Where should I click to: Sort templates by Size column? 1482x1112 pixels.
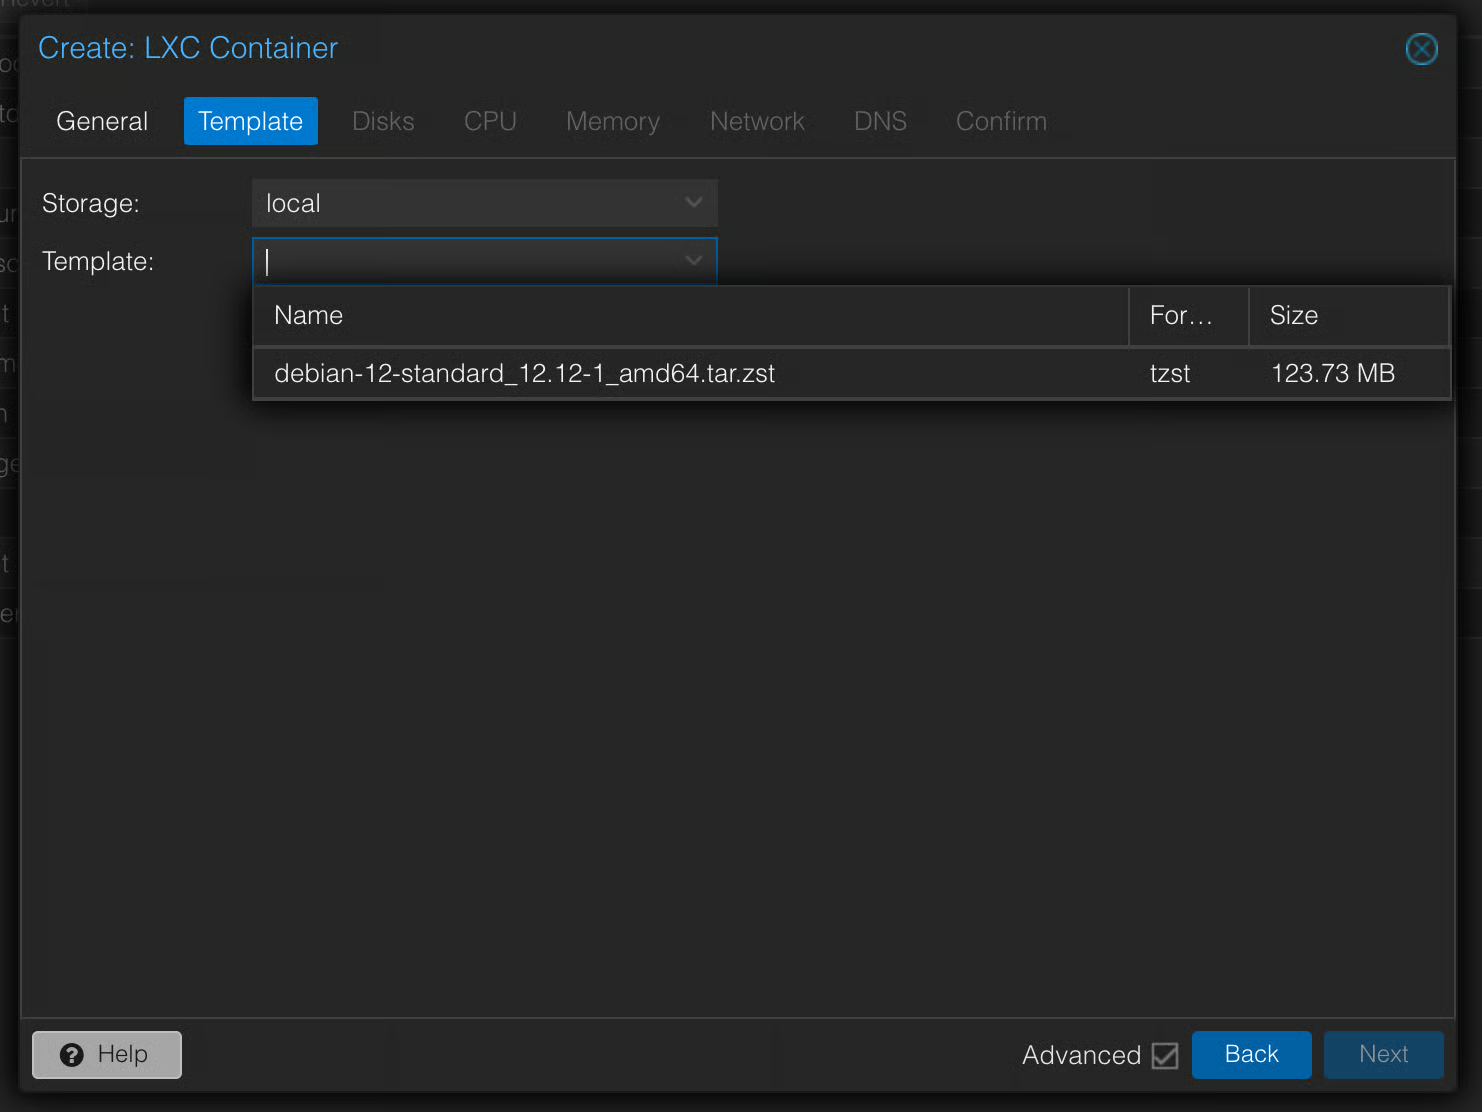point(1349,316)
